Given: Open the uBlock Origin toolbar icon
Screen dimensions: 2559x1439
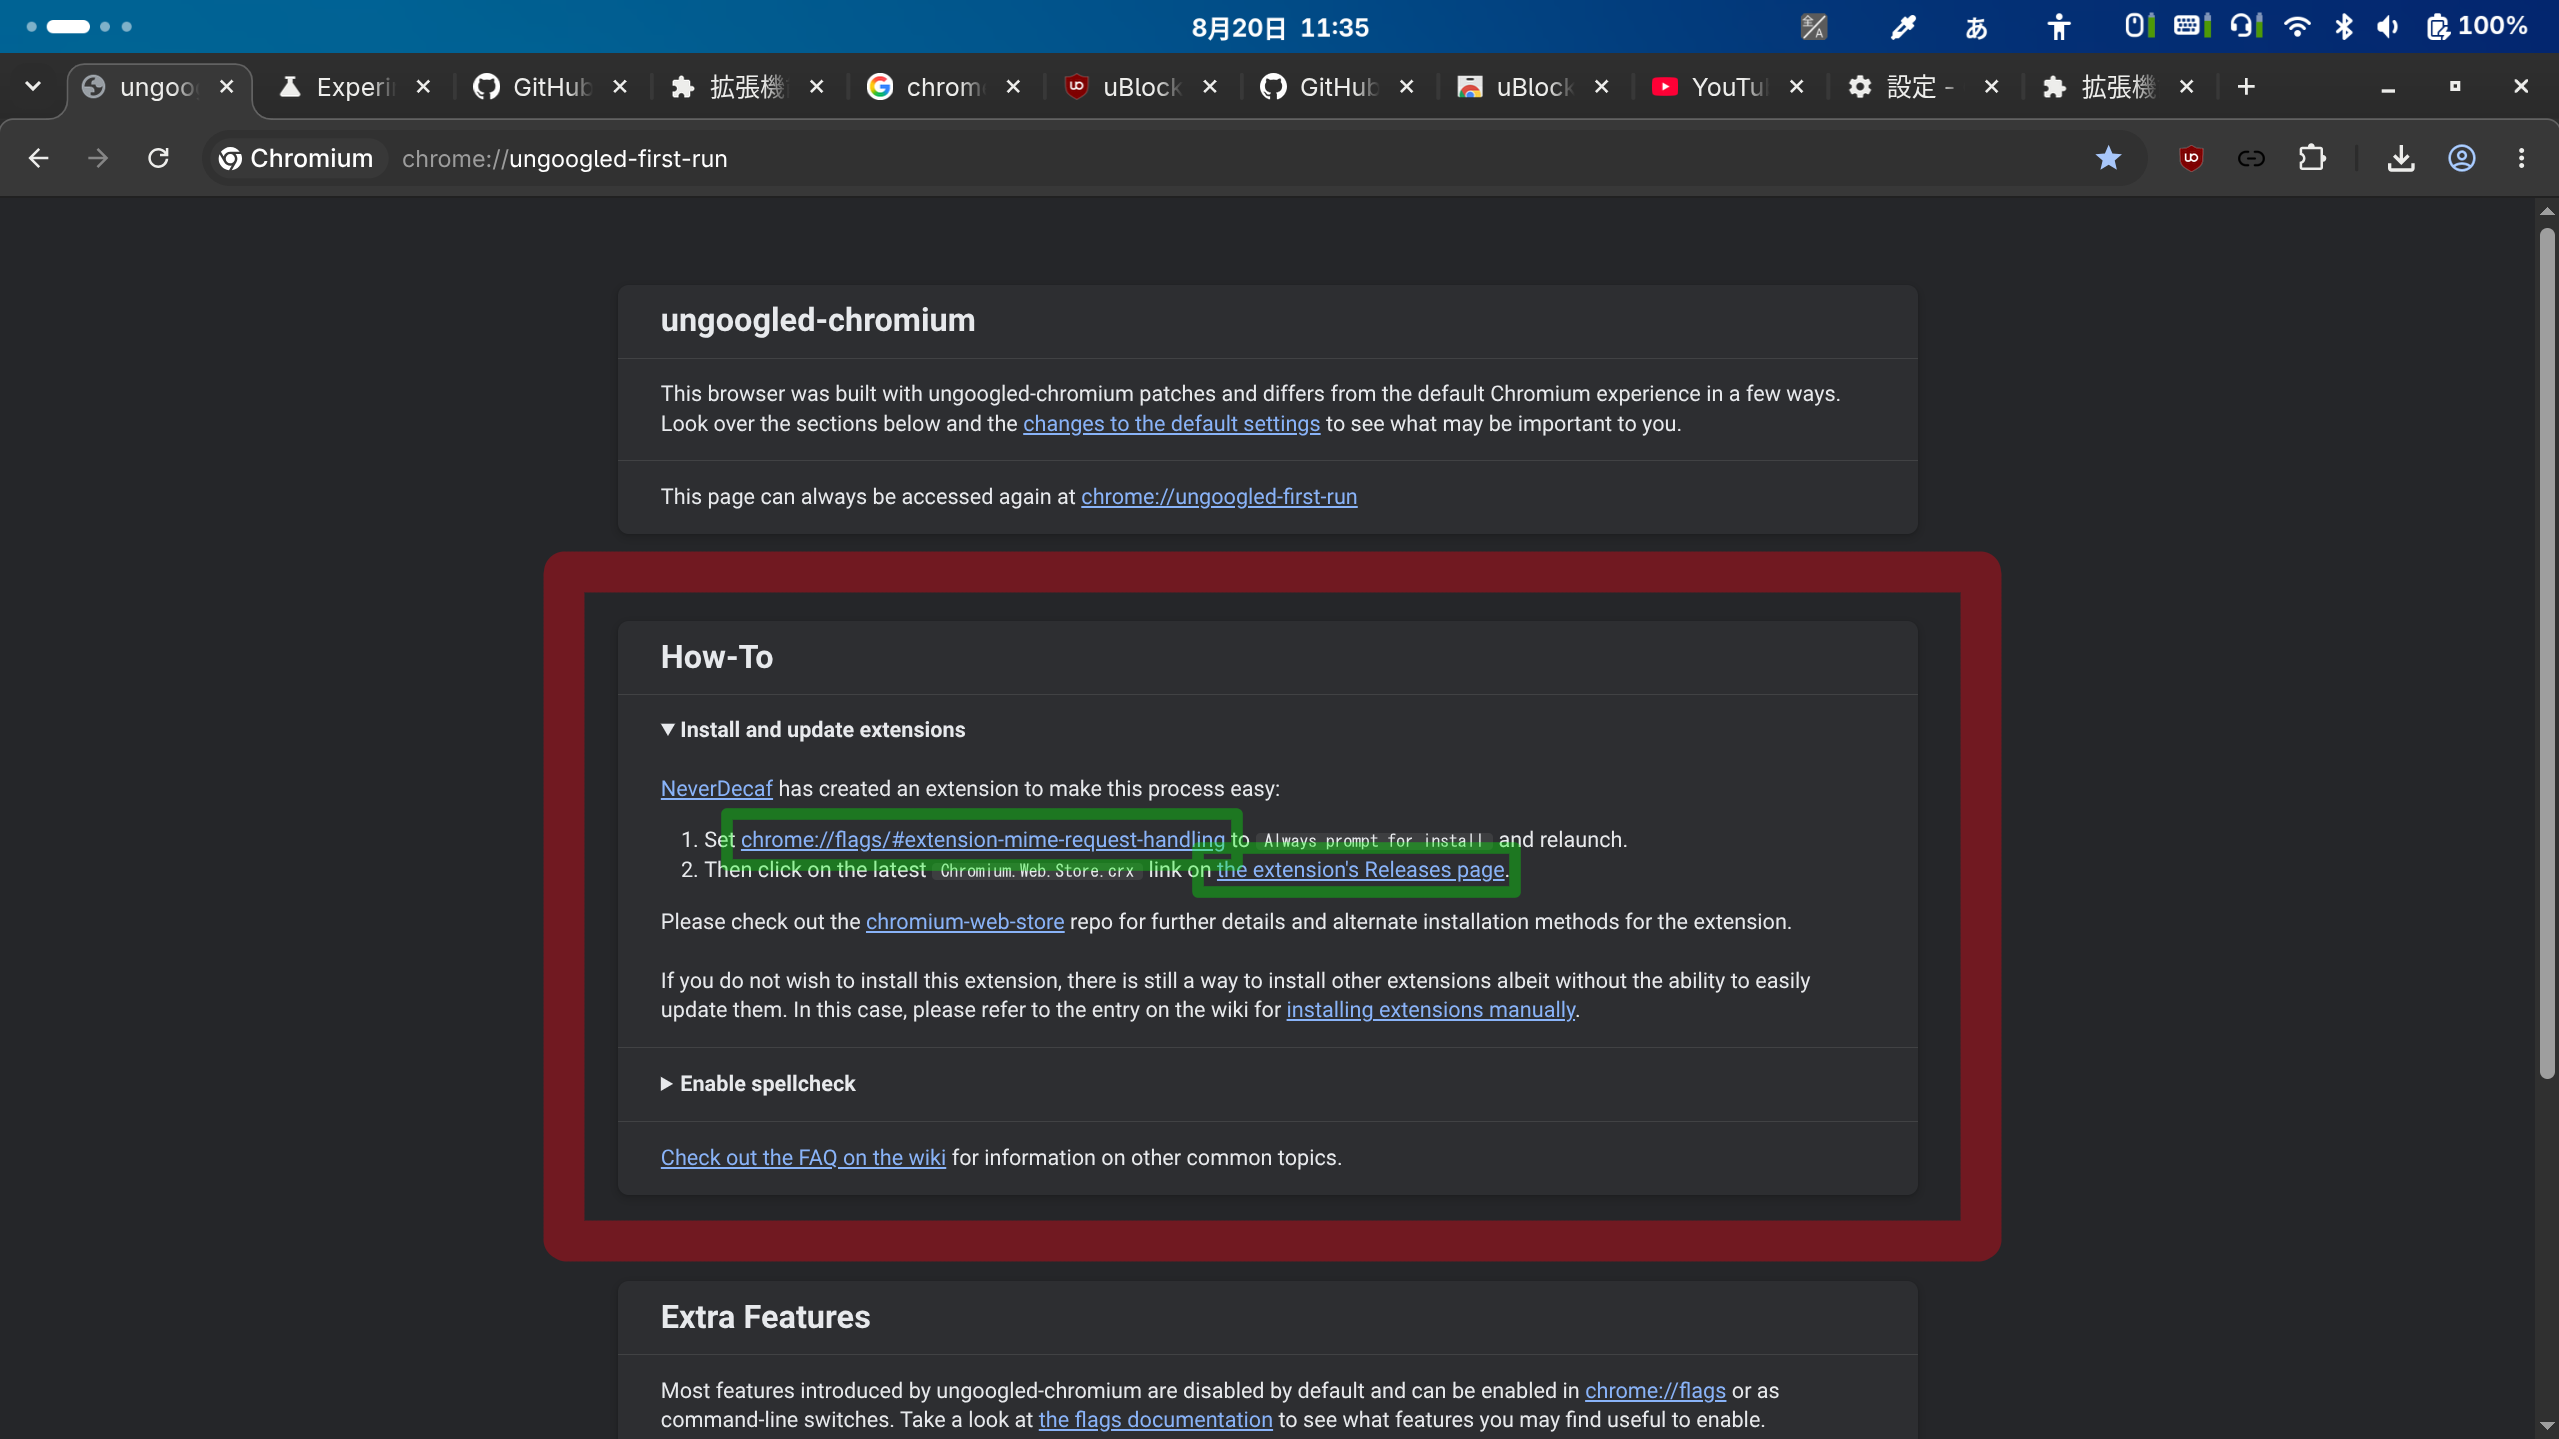Looking at the screenshot, I should point(2191,158).
